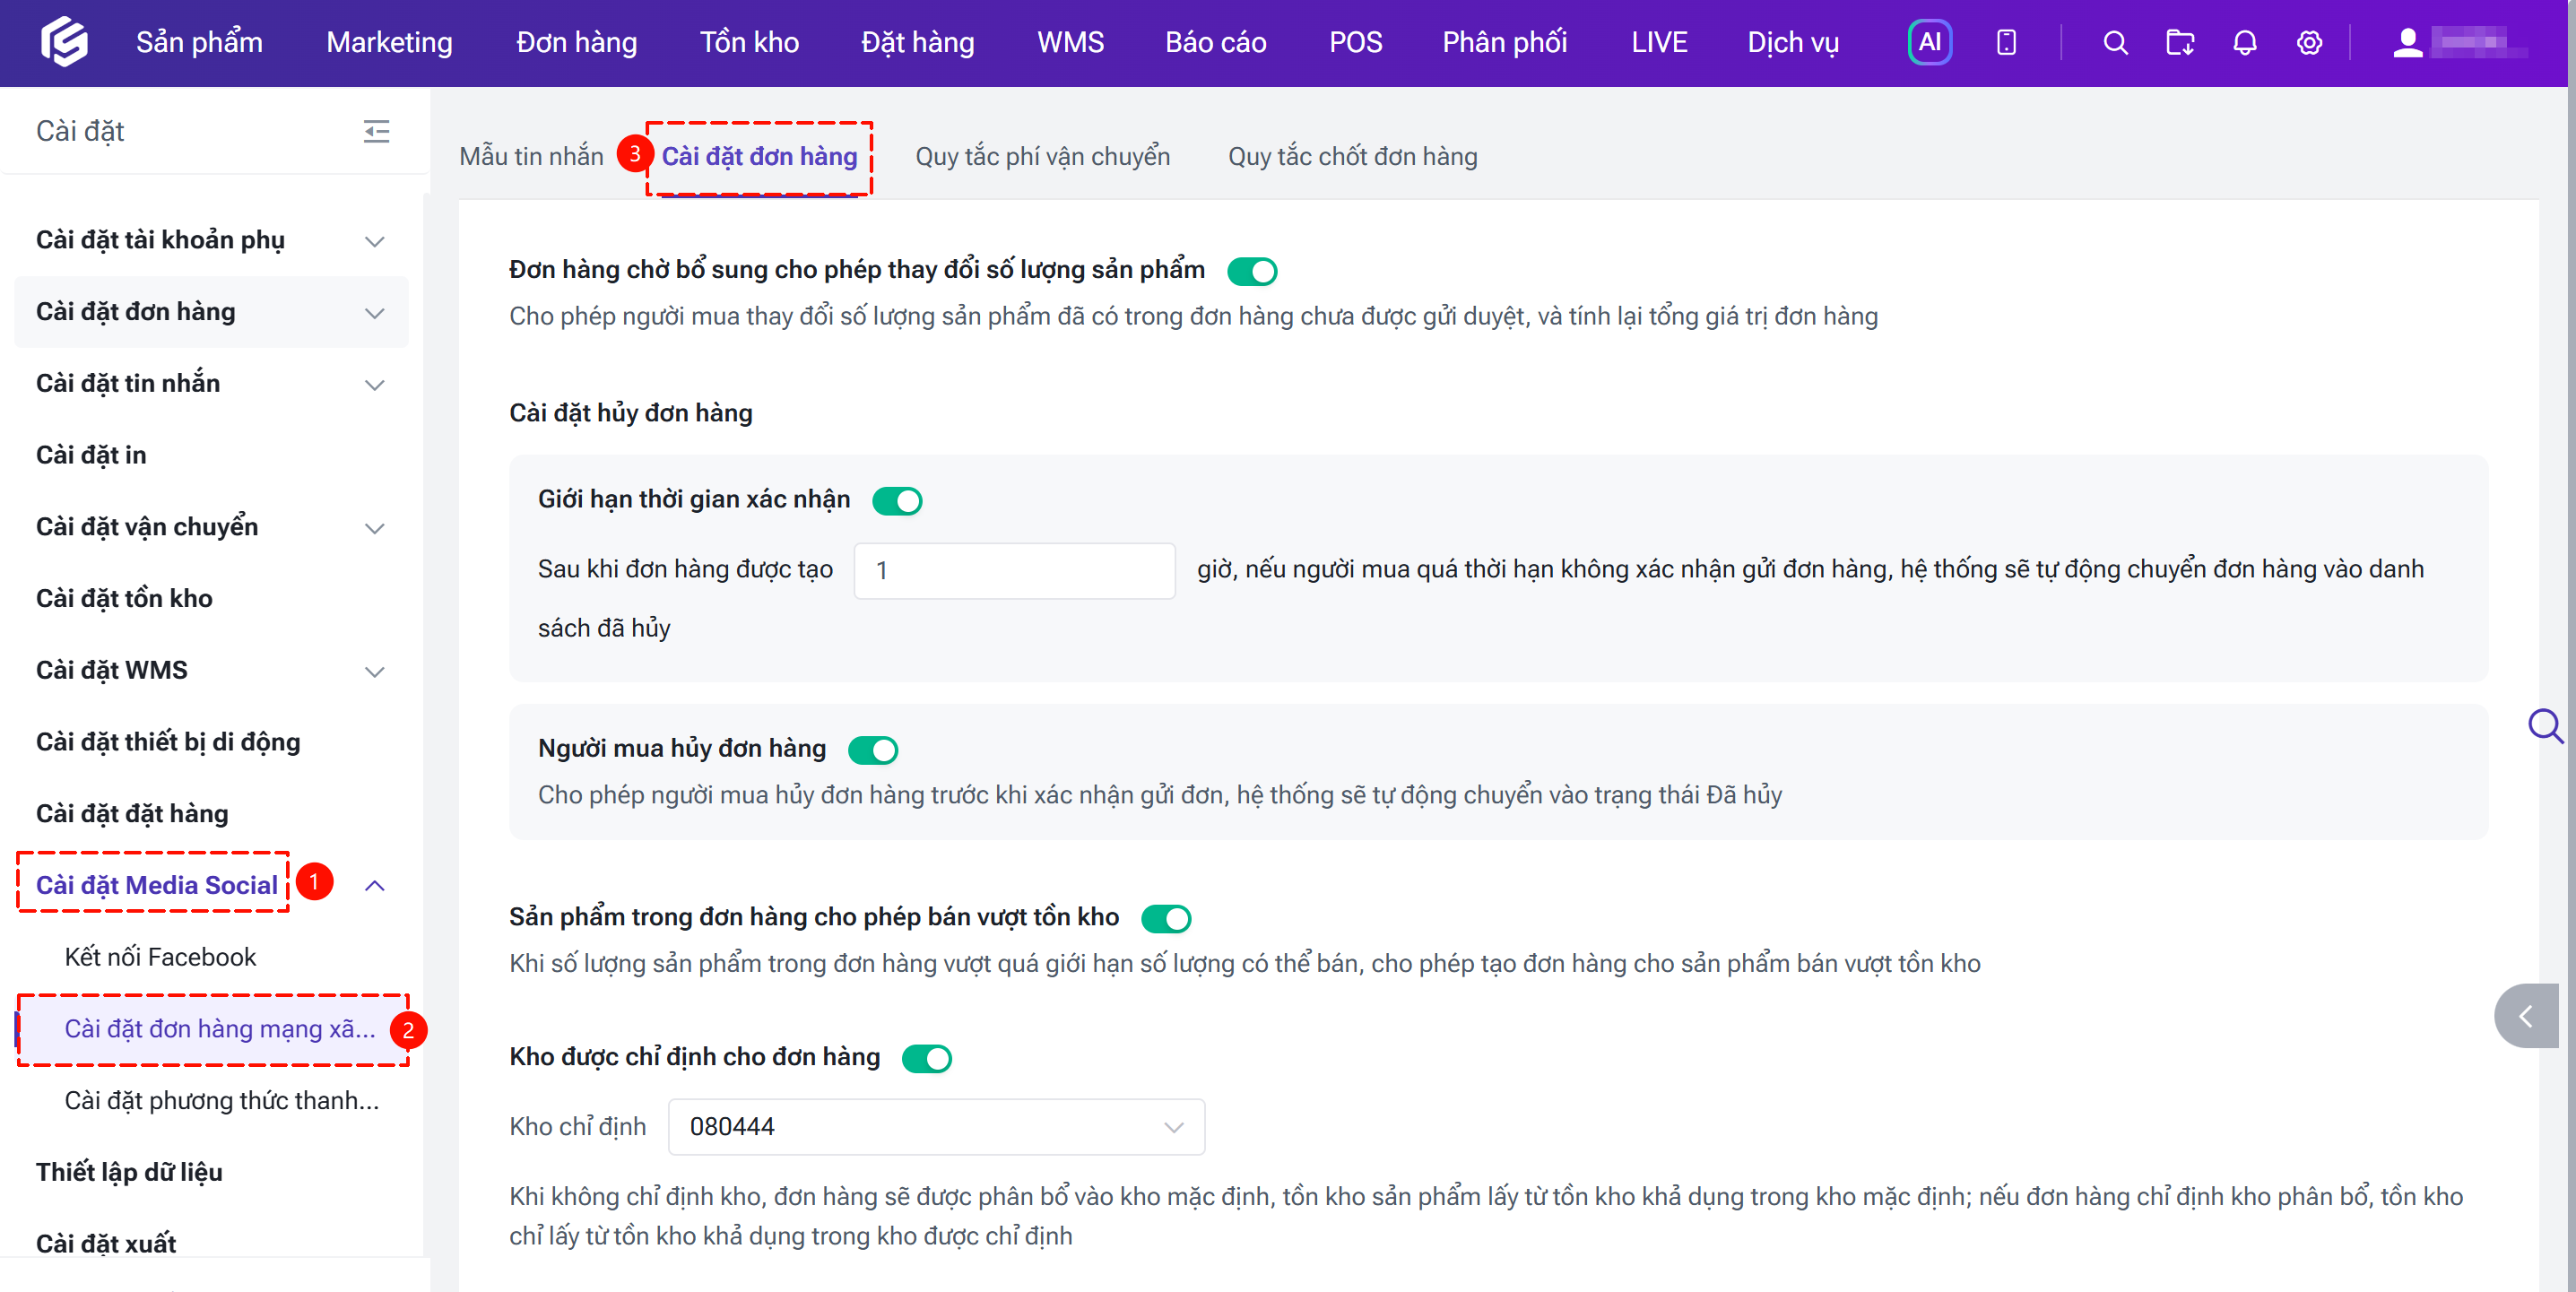Expand Cài đặt tài khoản phụ section

click(211, 240)
